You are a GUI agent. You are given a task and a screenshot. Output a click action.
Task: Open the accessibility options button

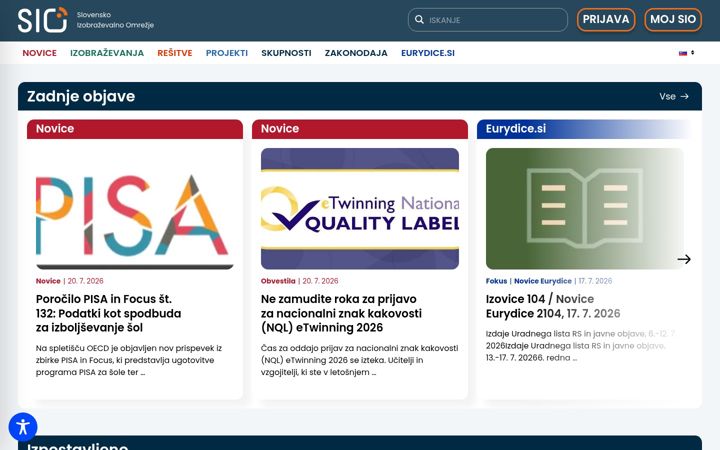coord(23,427)
